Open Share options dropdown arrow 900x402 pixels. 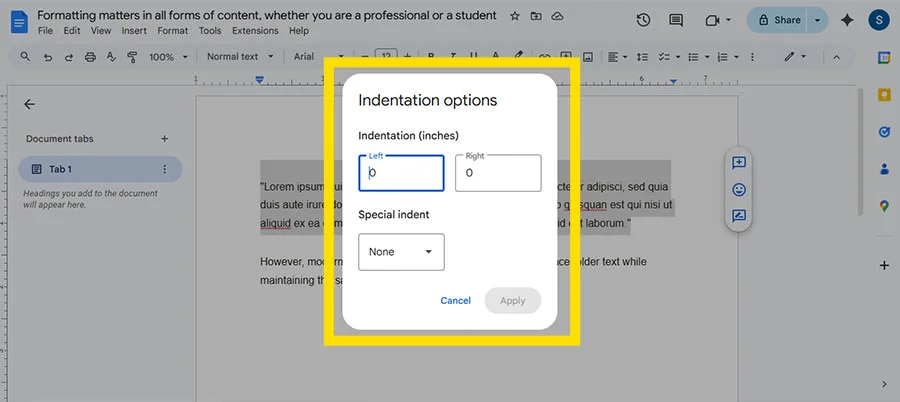coord(817,20)
